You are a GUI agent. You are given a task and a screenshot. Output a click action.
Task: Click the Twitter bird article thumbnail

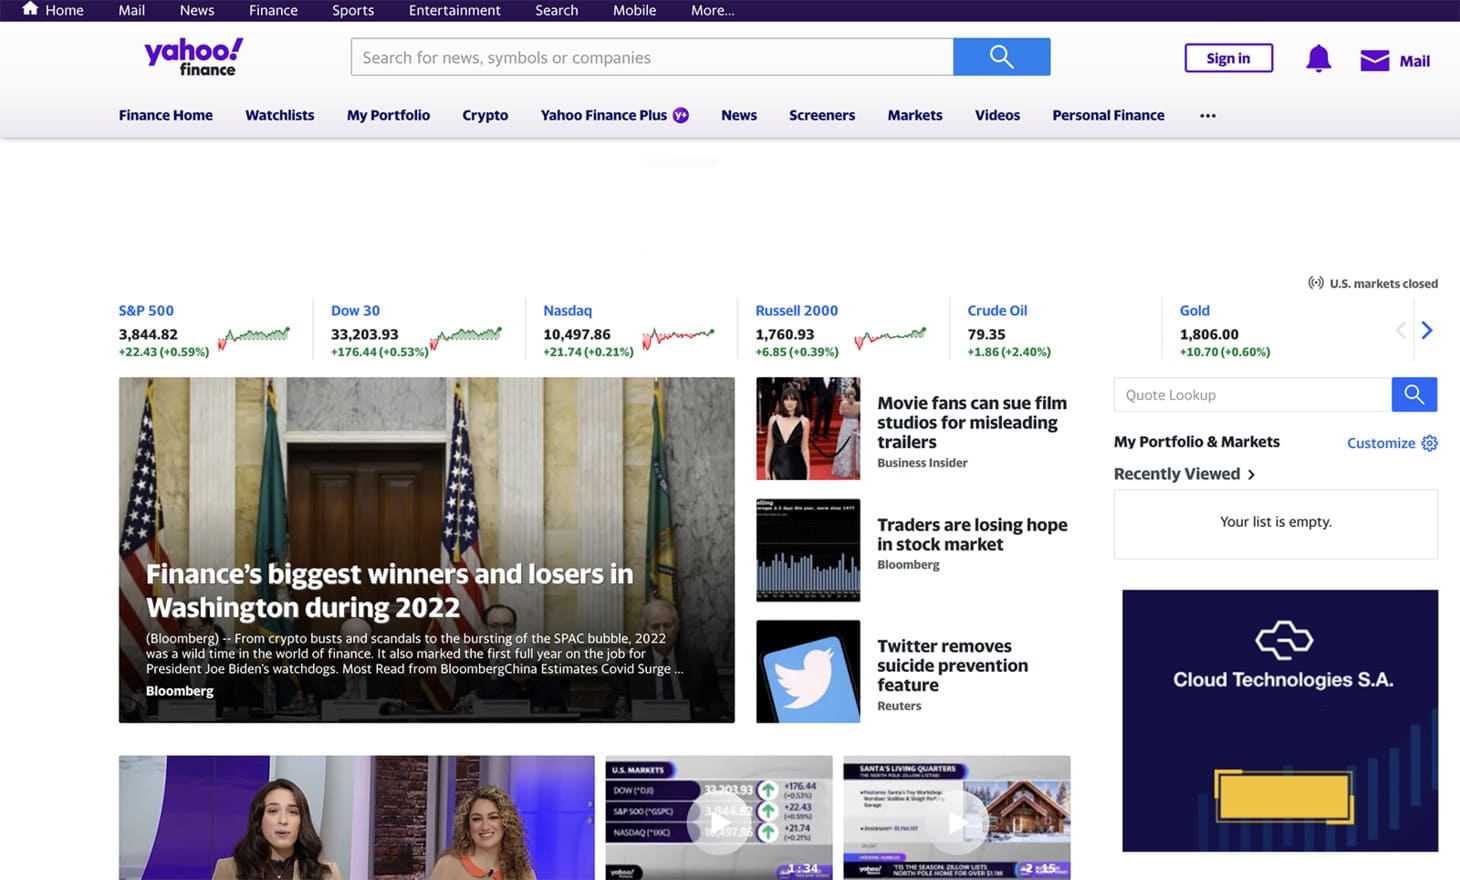[x=808, y=671]
